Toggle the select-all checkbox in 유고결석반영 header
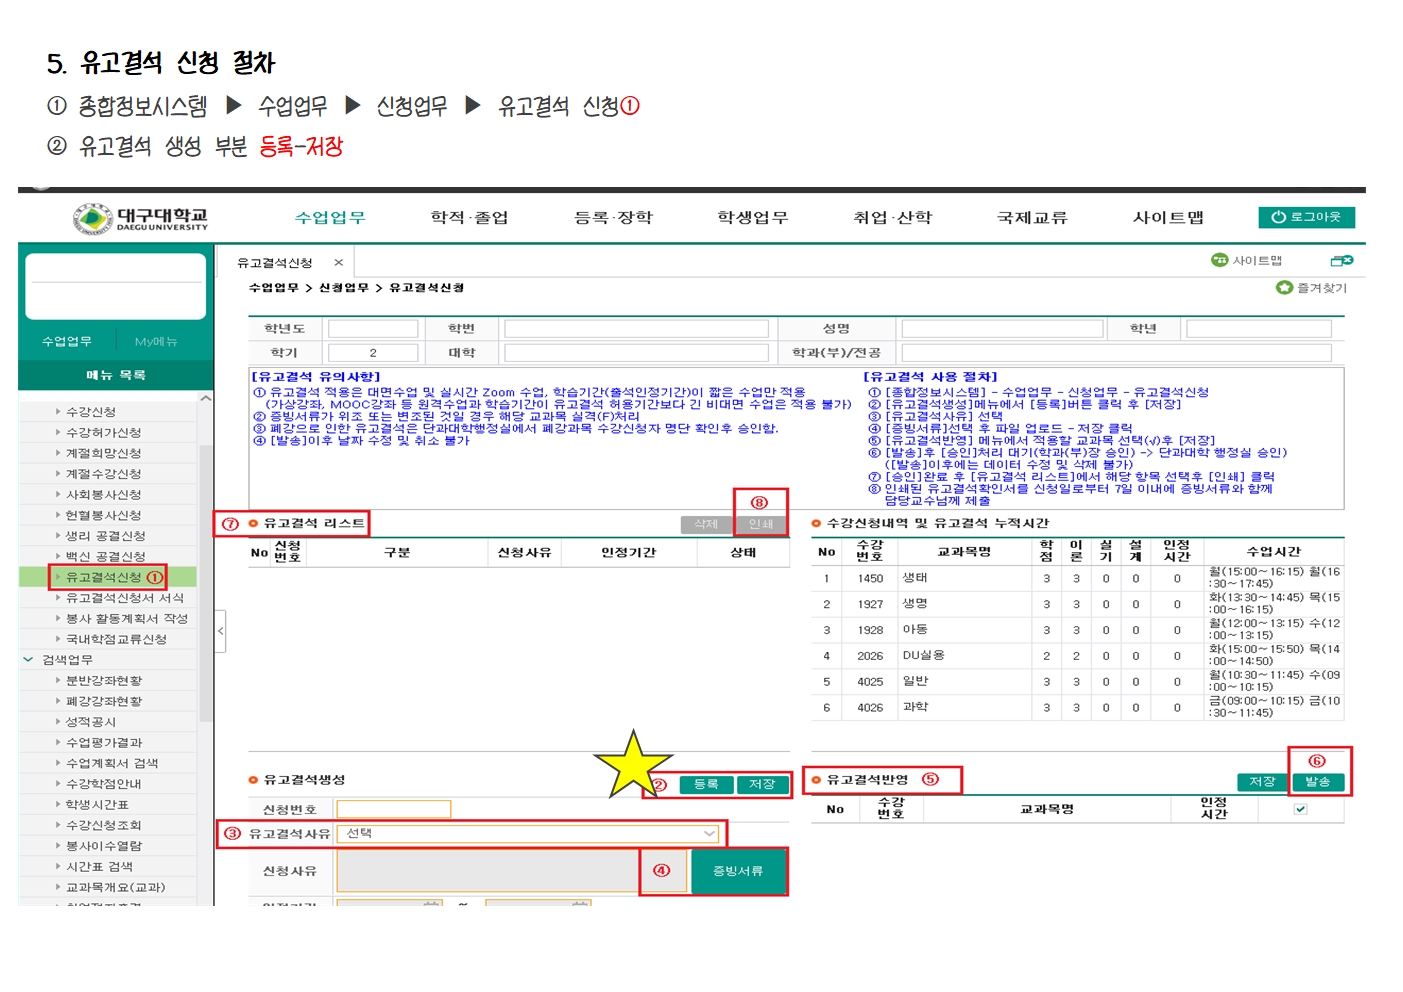Screen dimensions: 1403x992 coord(1300,809)
